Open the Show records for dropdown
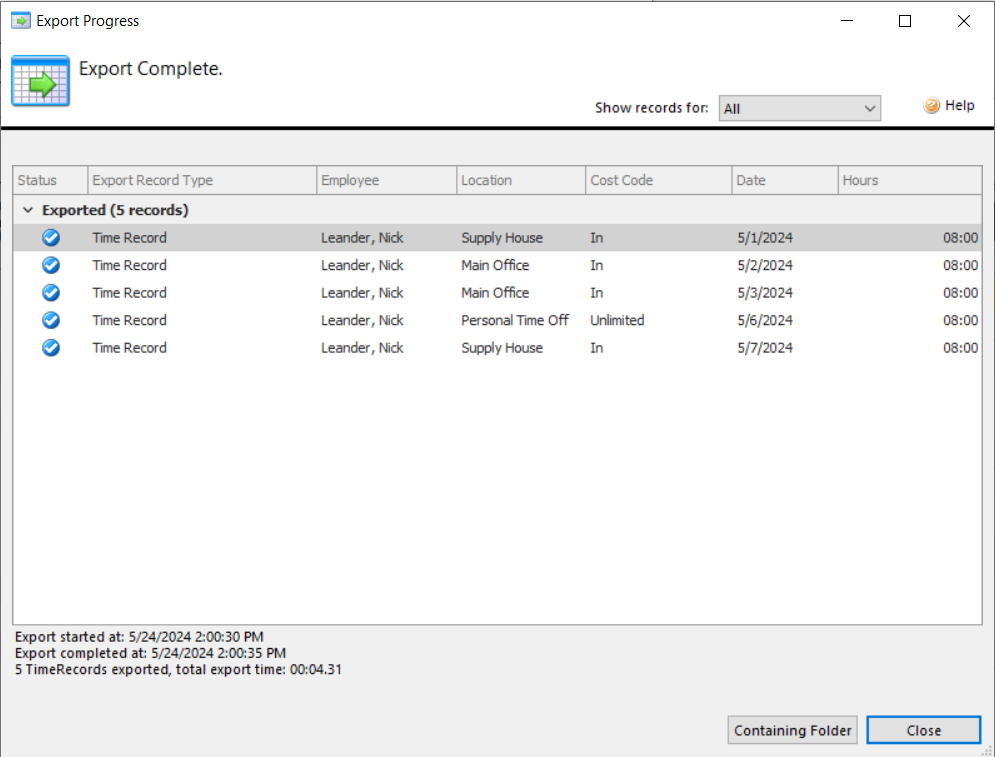The image size is (995, 757). coord(799,108)
